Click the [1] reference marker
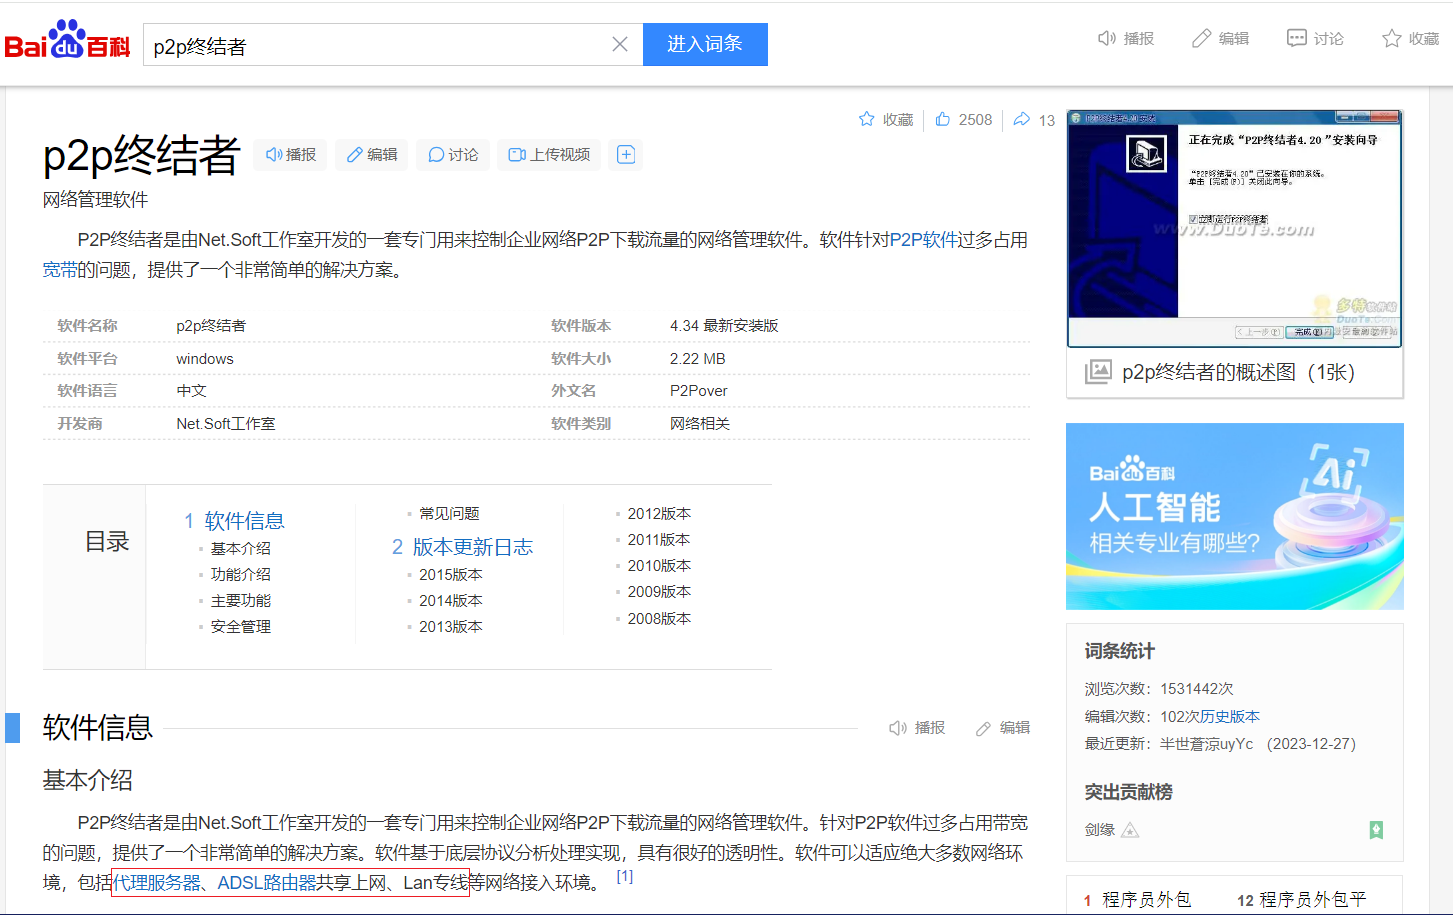Image resolution: width=1453 pixels, height=915 pixels. click(624, 876)
